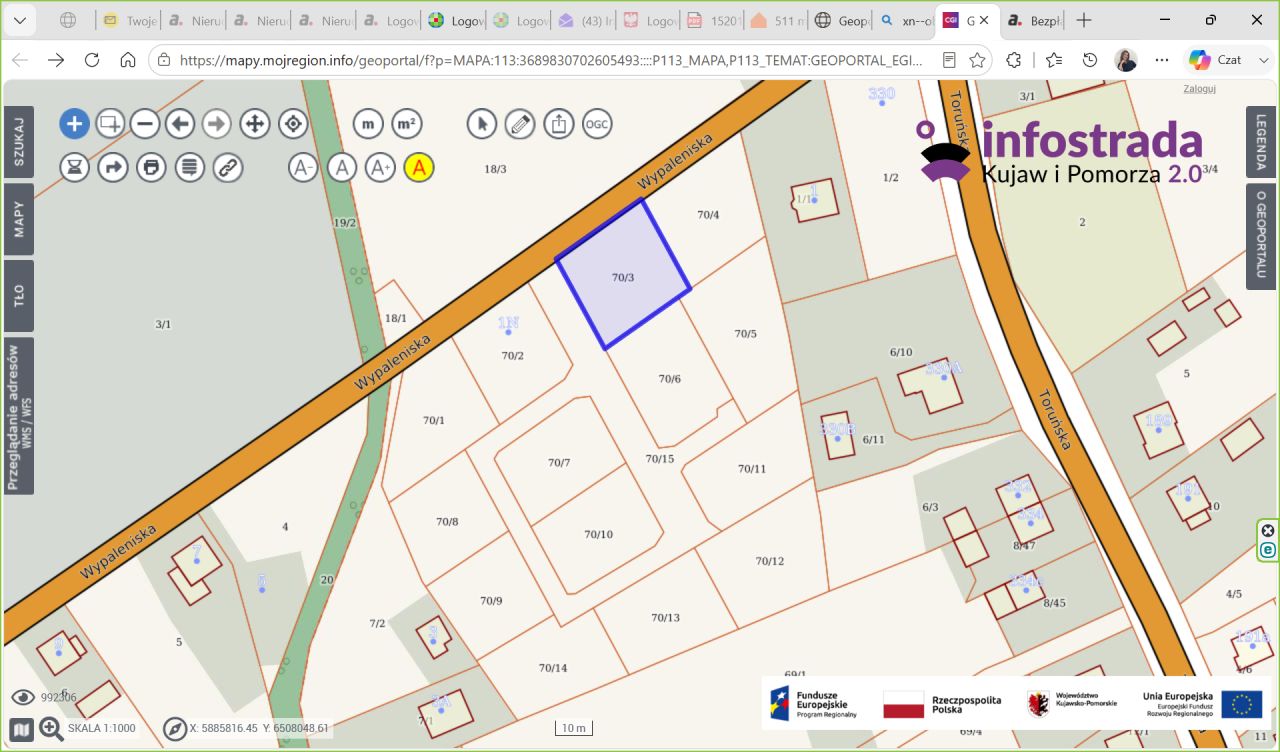Toggle the yellow highlighted A button
The height and width of the screenshot is (752, 1280).
coord(419,167)
